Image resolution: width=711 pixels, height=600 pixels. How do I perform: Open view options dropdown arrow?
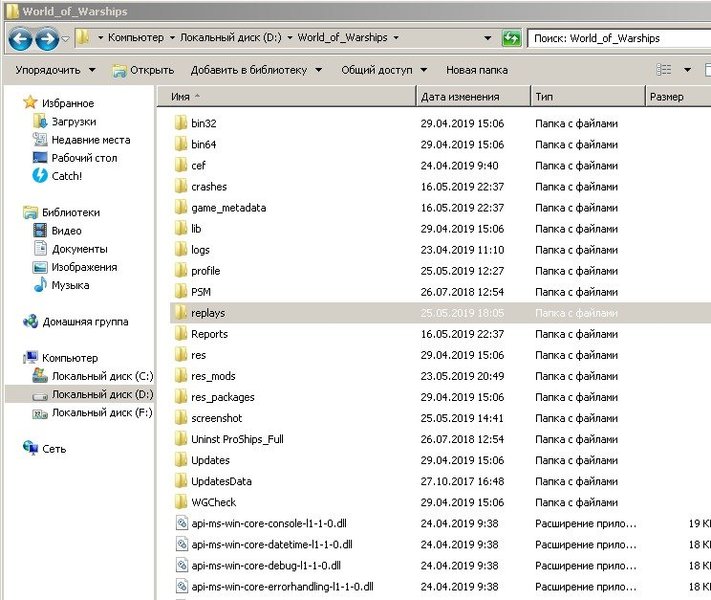tap(687, 70)
